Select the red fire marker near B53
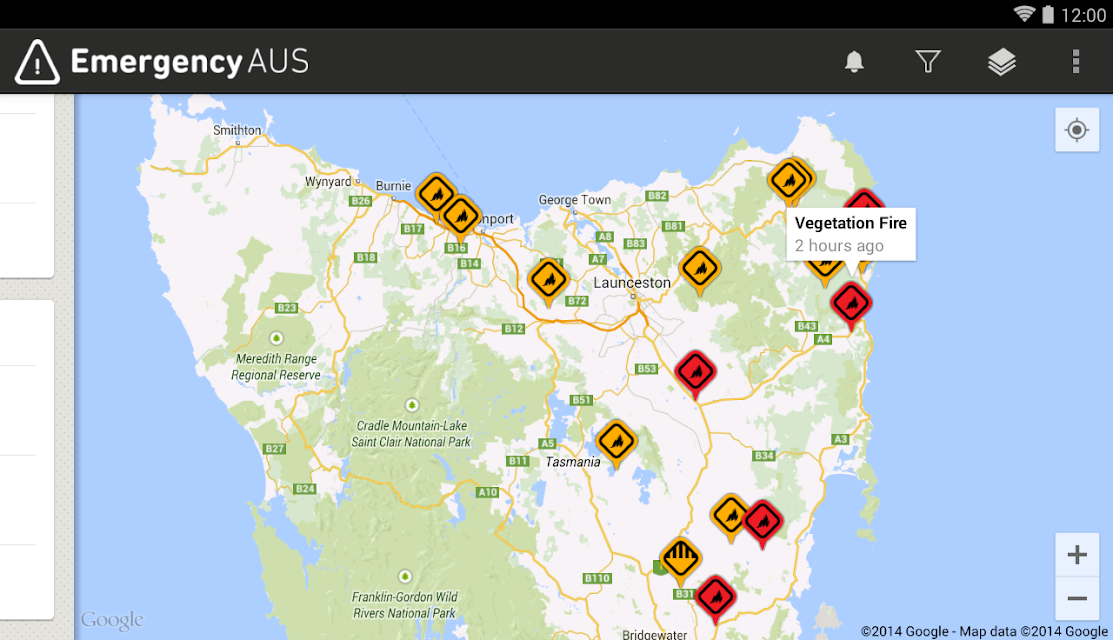1113x640 pixels. [x=695, y=372]
